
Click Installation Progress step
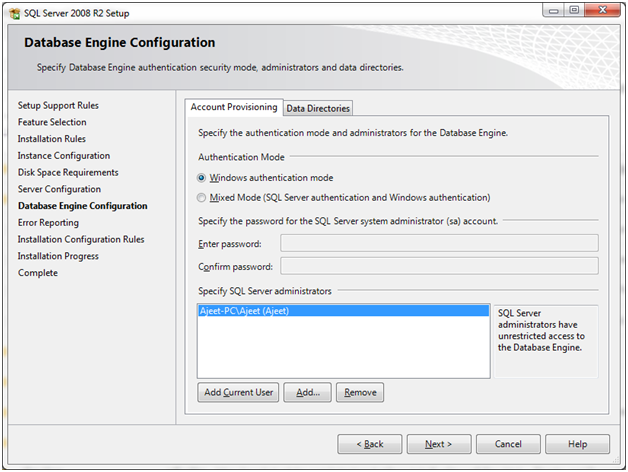(58, 256)
